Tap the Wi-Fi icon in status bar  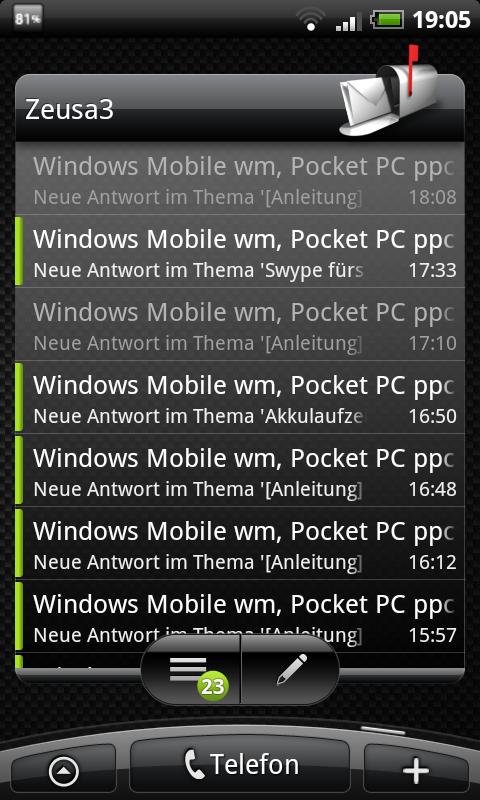(x=310, y=20)
